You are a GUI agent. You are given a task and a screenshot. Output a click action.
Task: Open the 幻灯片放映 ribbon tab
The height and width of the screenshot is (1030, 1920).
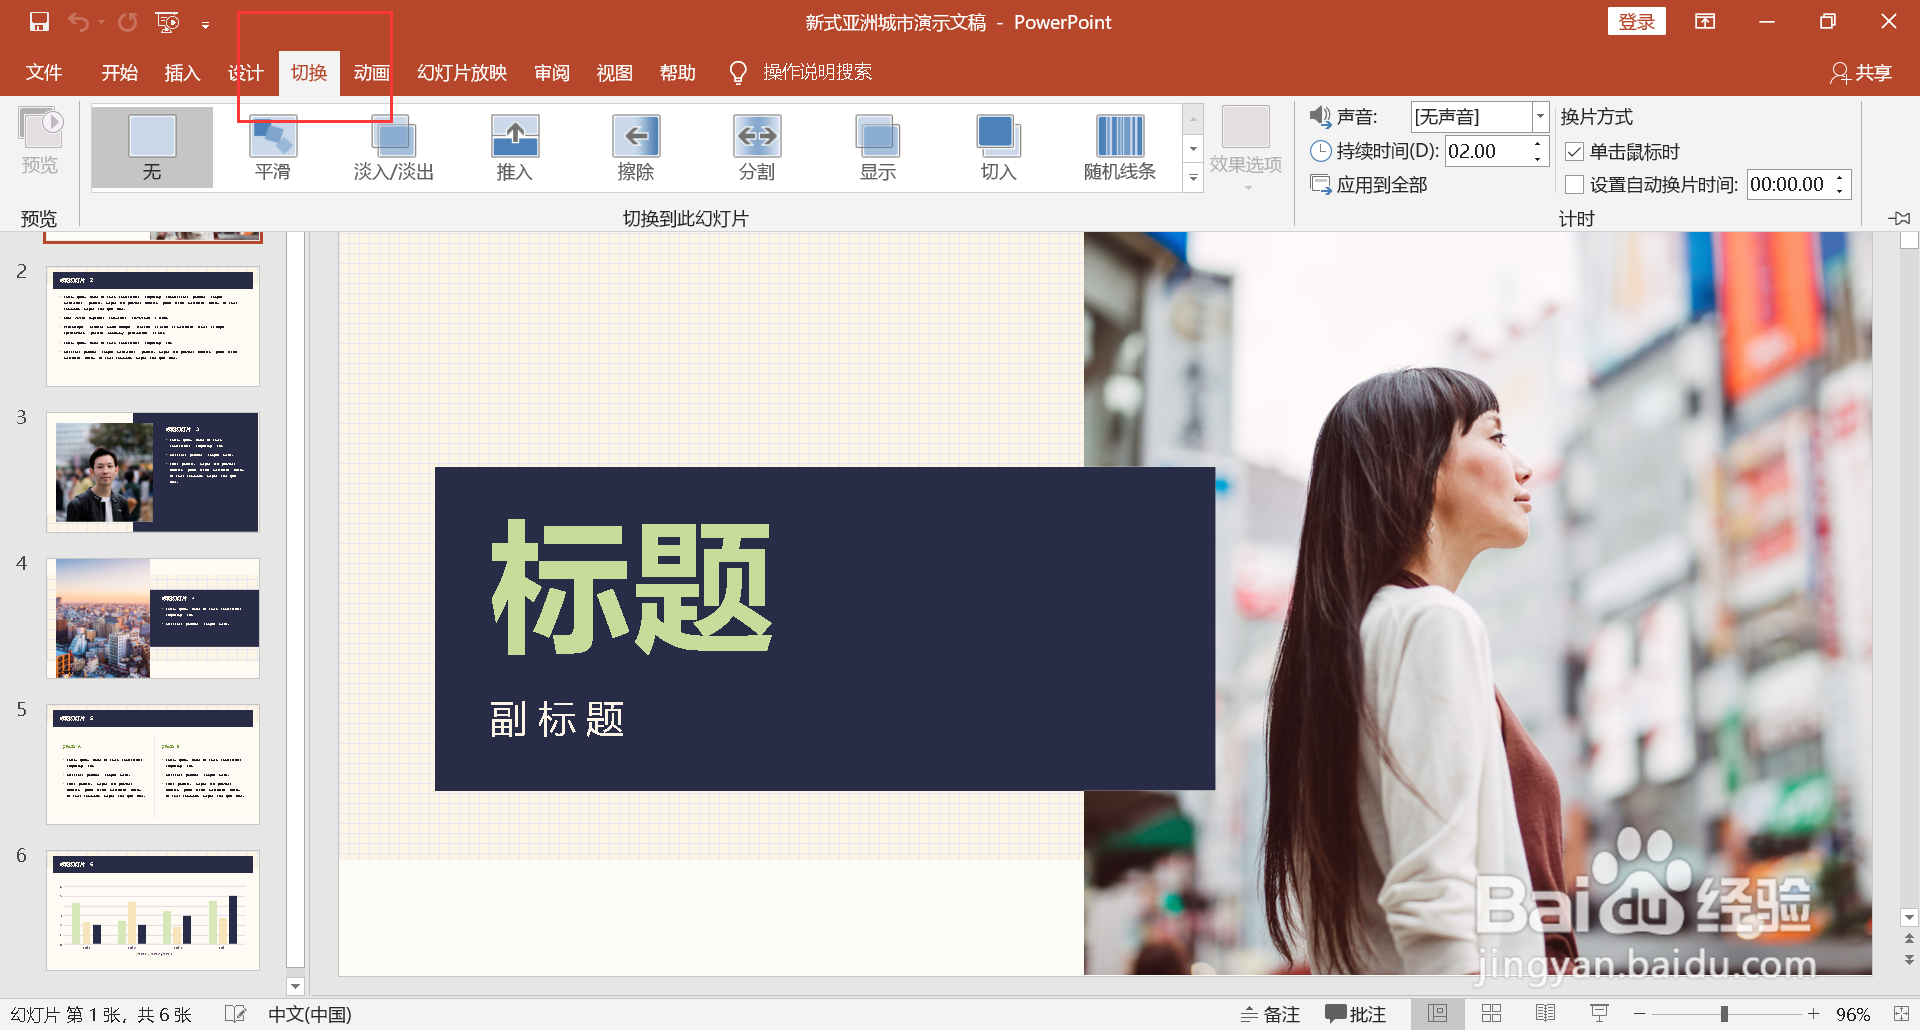click(460, 72)
